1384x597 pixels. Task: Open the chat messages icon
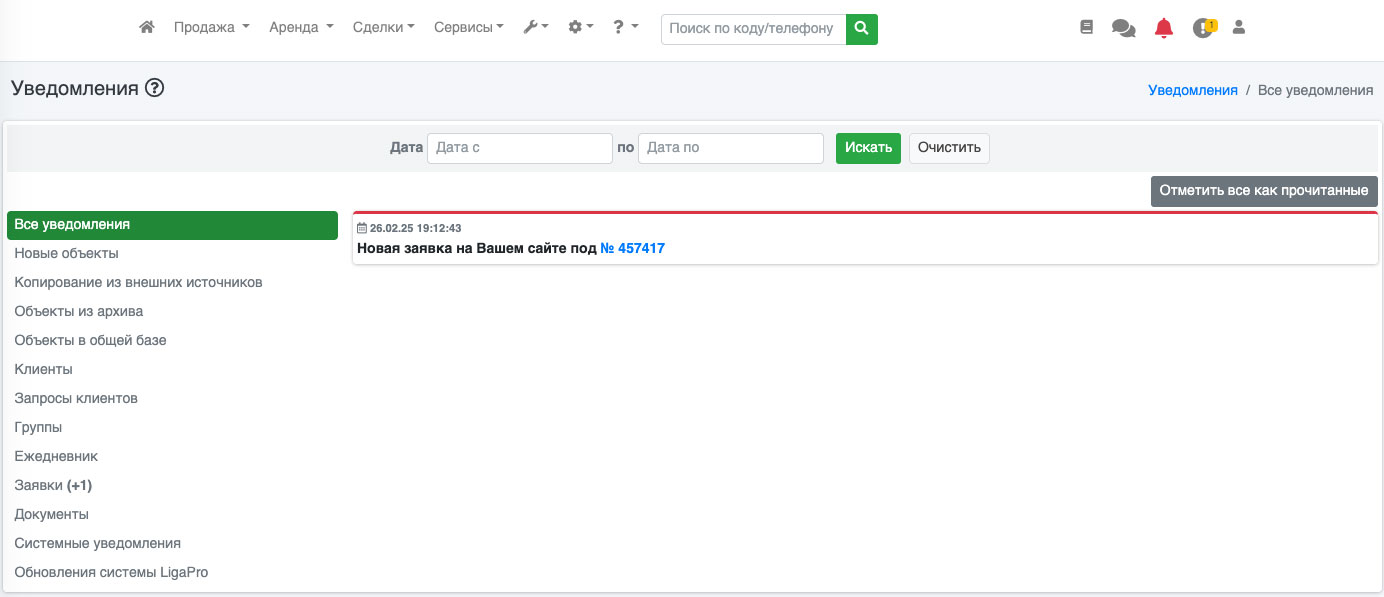pos(1123,29)
